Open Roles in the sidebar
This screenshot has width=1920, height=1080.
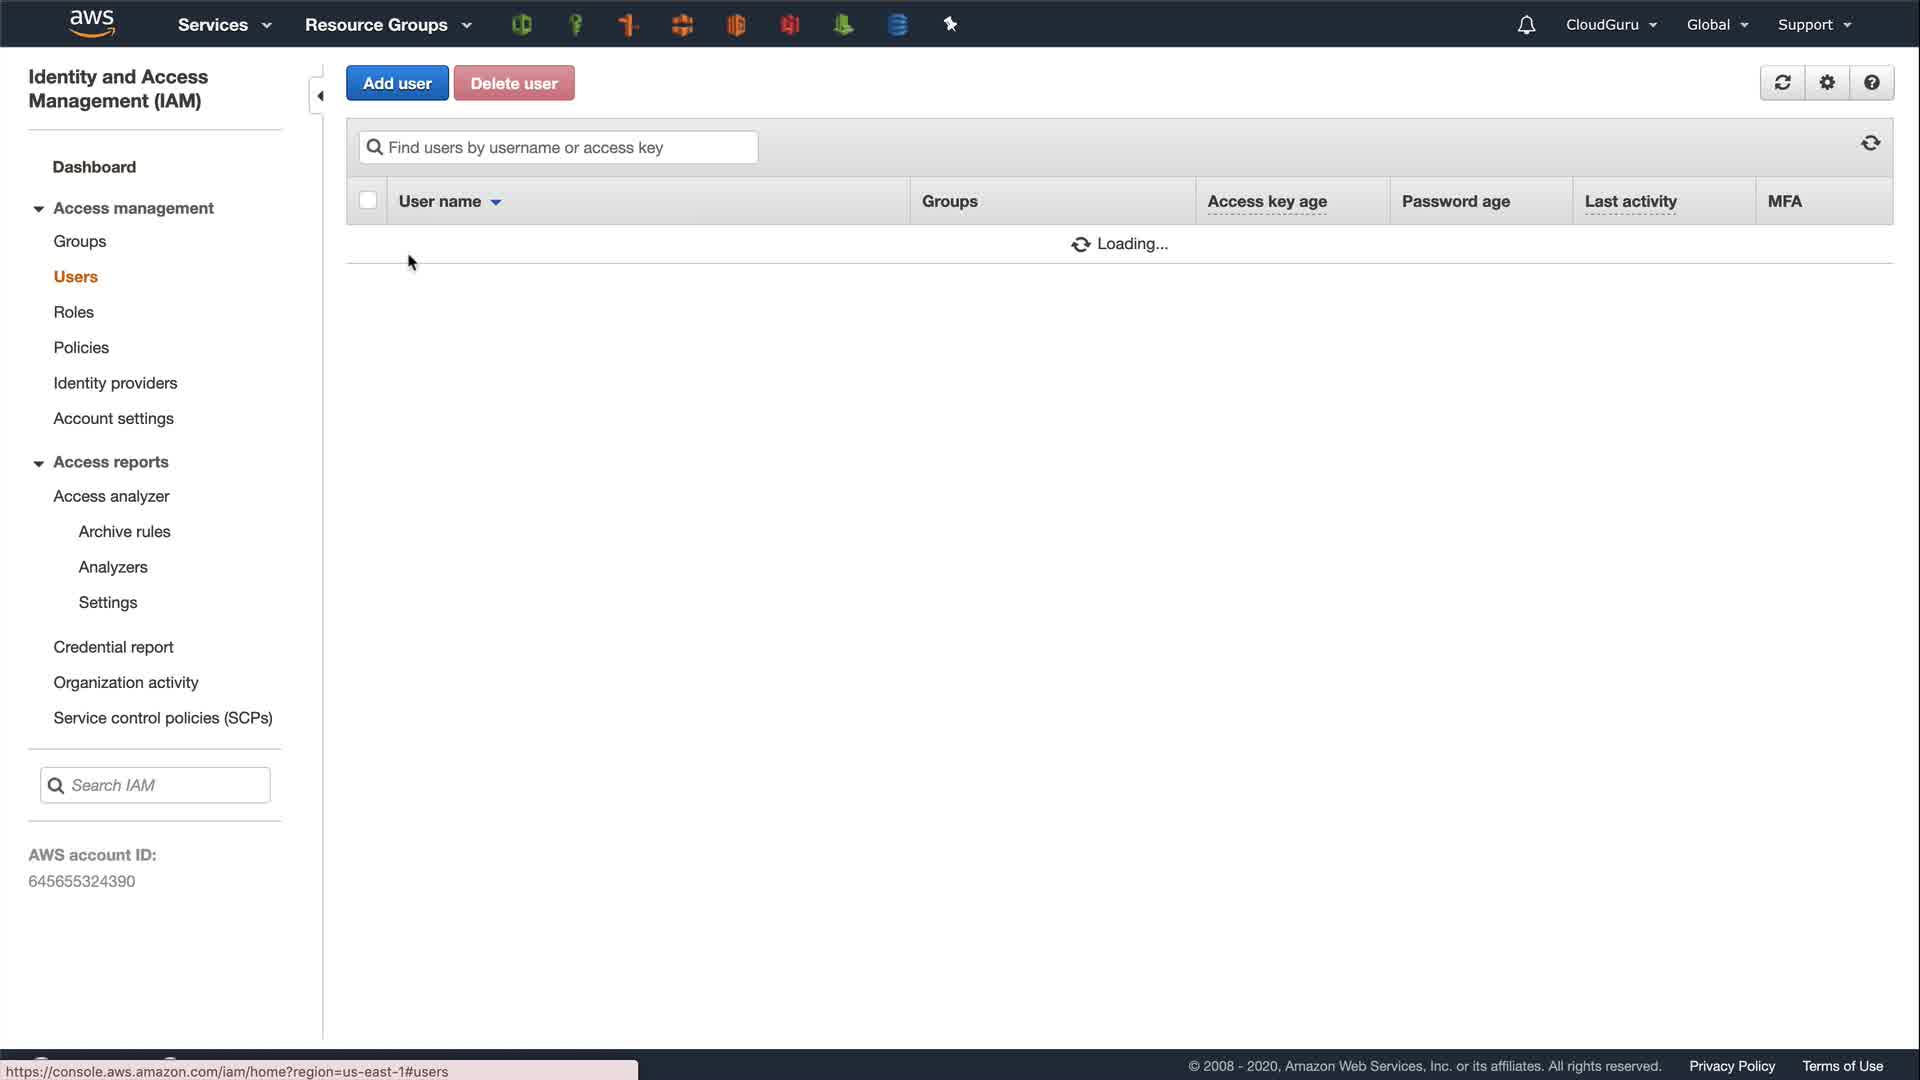(73, 312)
